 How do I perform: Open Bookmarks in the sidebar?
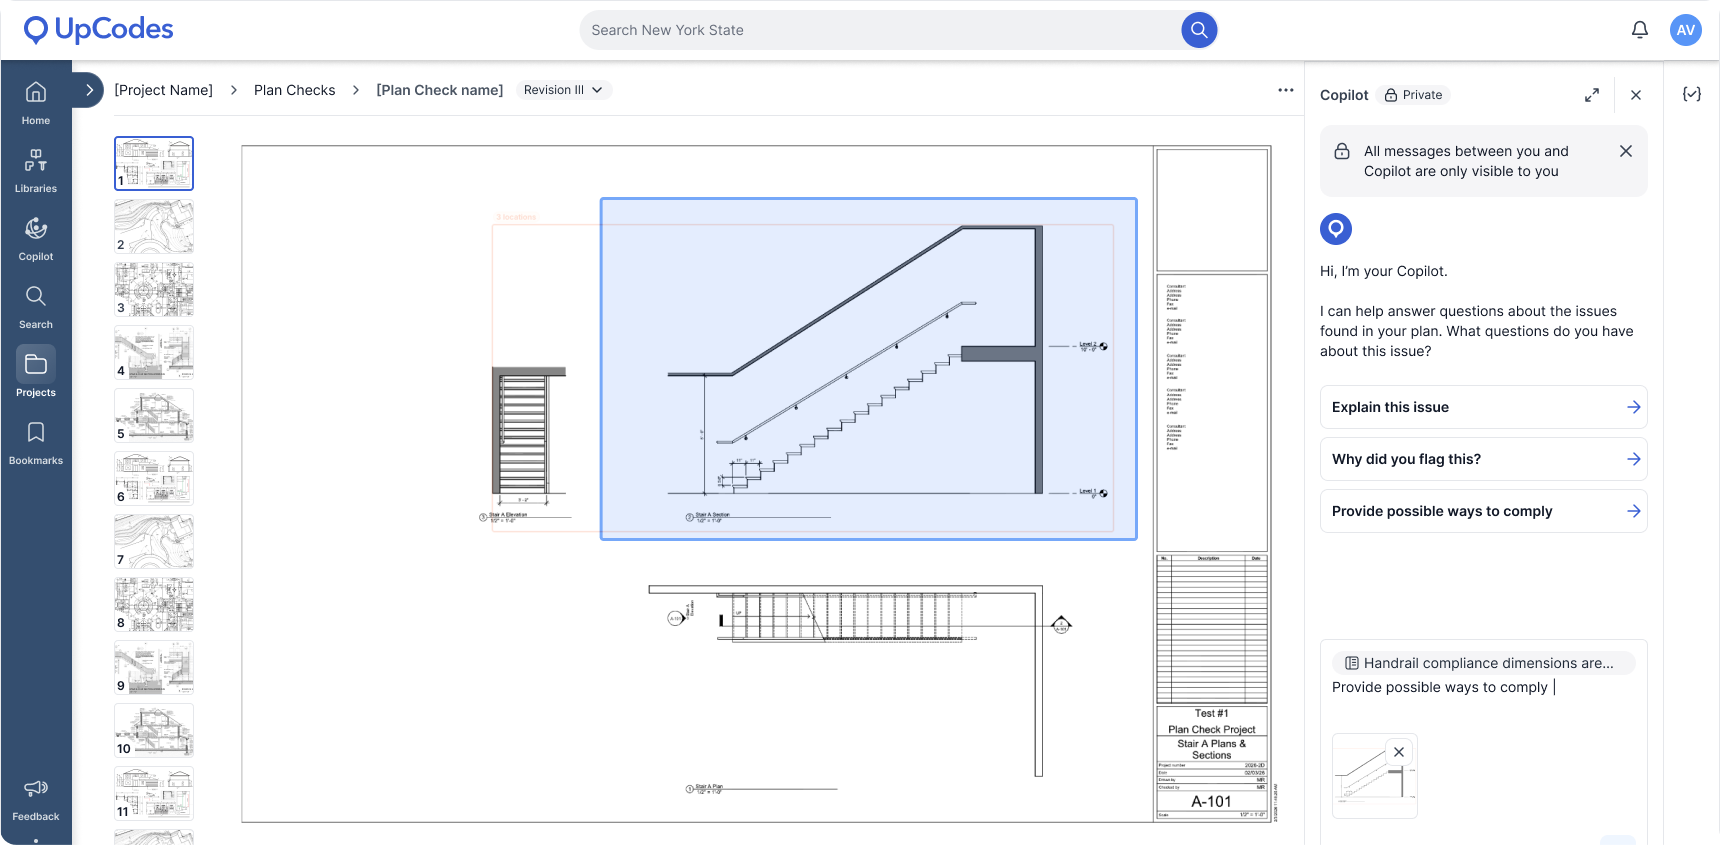36,443
